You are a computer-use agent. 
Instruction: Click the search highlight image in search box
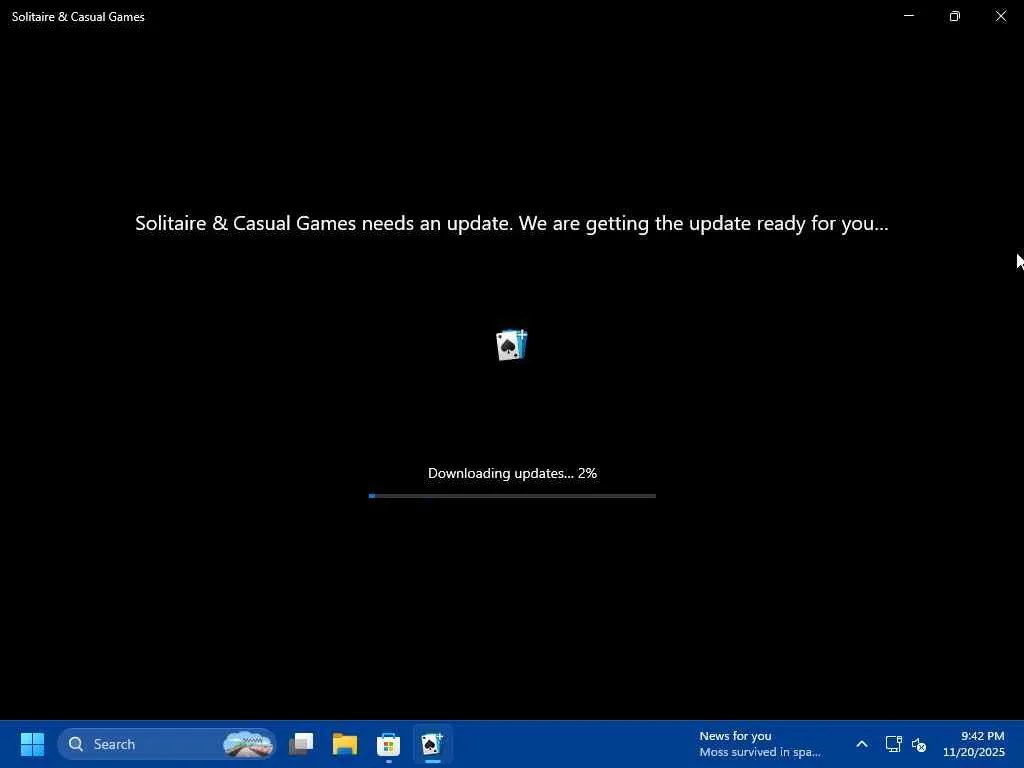point(248,744)
